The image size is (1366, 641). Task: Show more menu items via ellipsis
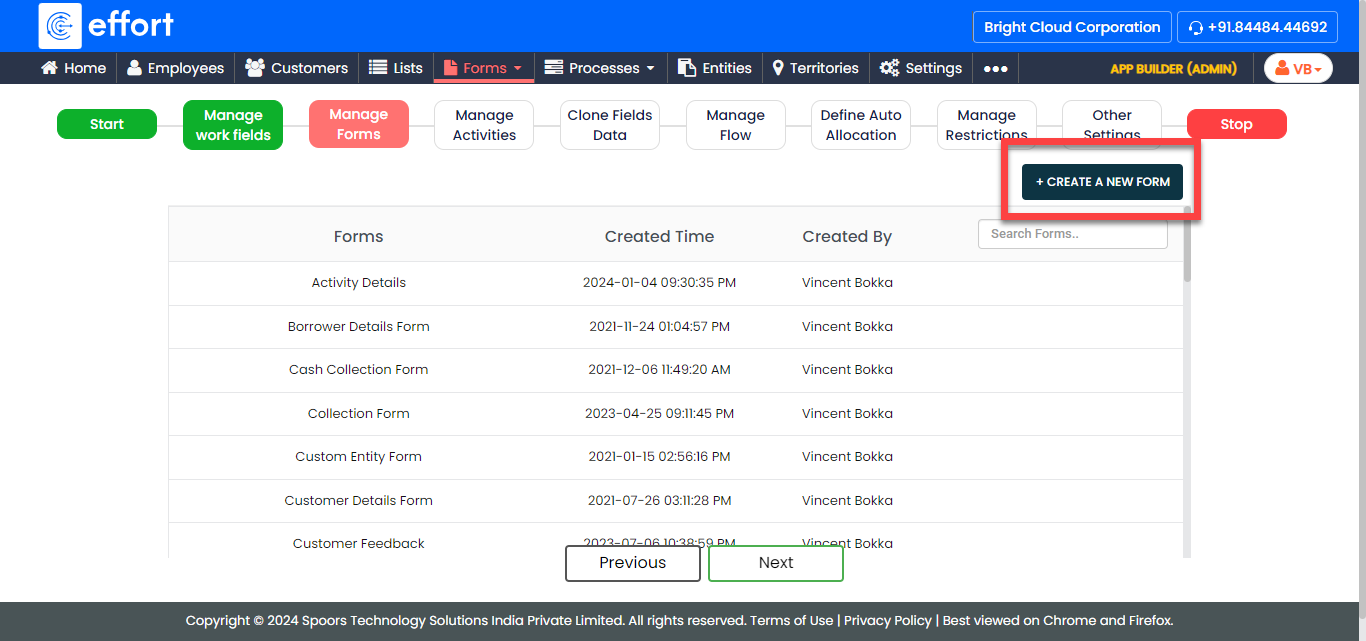(x=995, y=69)
